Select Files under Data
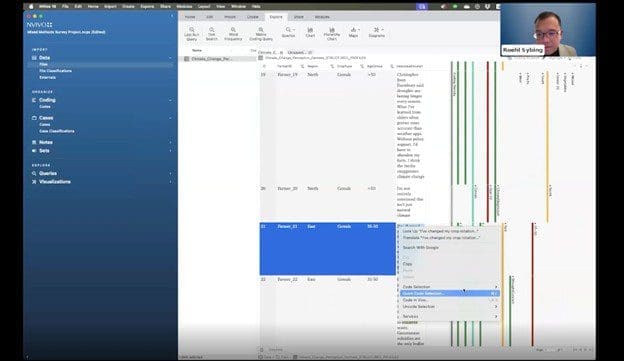624x361 pixels. (43, 64)
